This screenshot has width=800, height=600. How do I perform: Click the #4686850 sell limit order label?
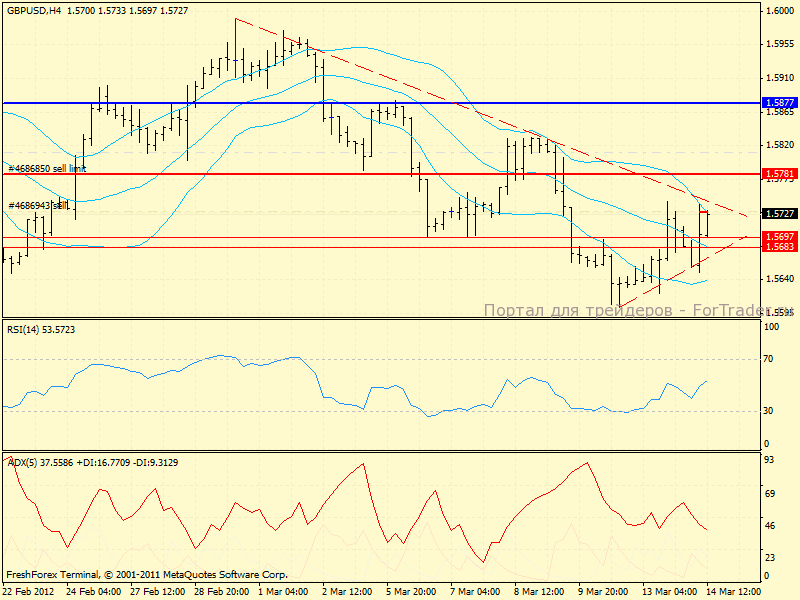point(47,169)
